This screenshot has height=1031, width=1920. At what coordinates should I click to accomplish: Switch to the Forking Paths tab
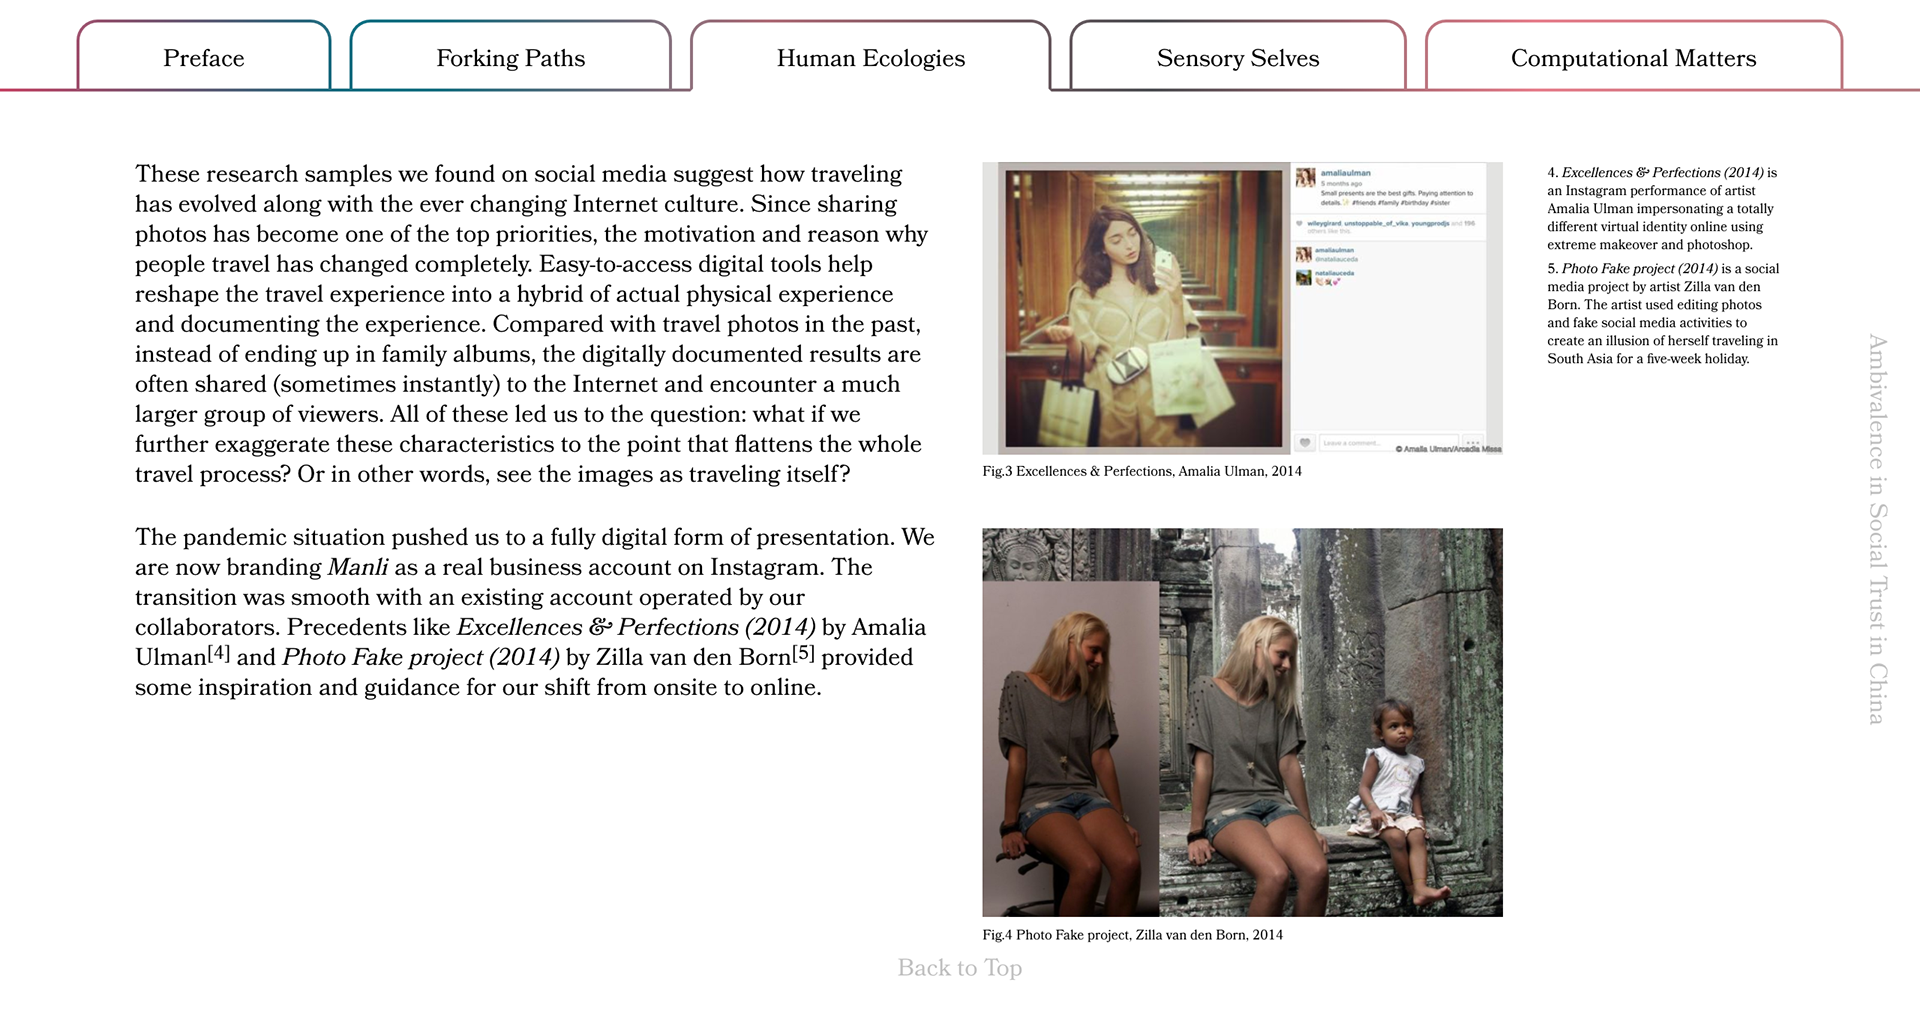tap(510, 57)
